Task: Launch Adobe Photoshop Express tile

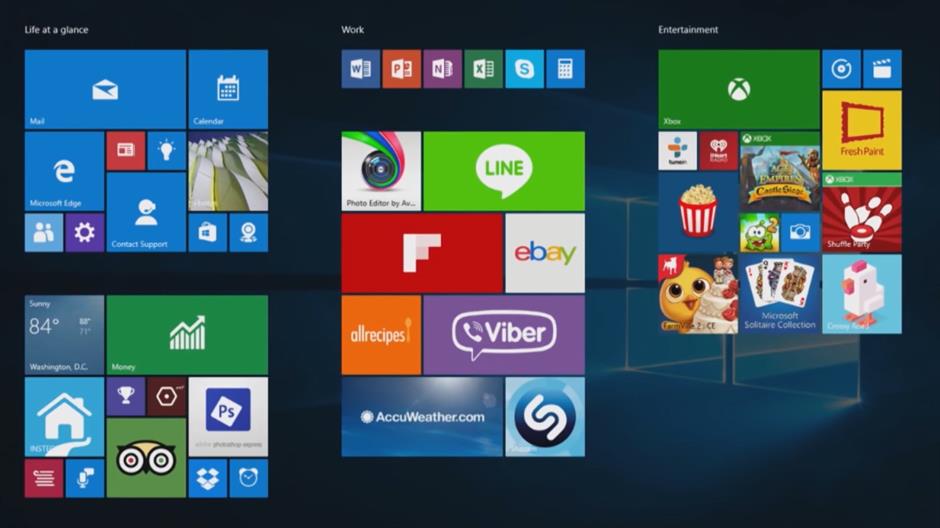Action: tap(228, 417)
